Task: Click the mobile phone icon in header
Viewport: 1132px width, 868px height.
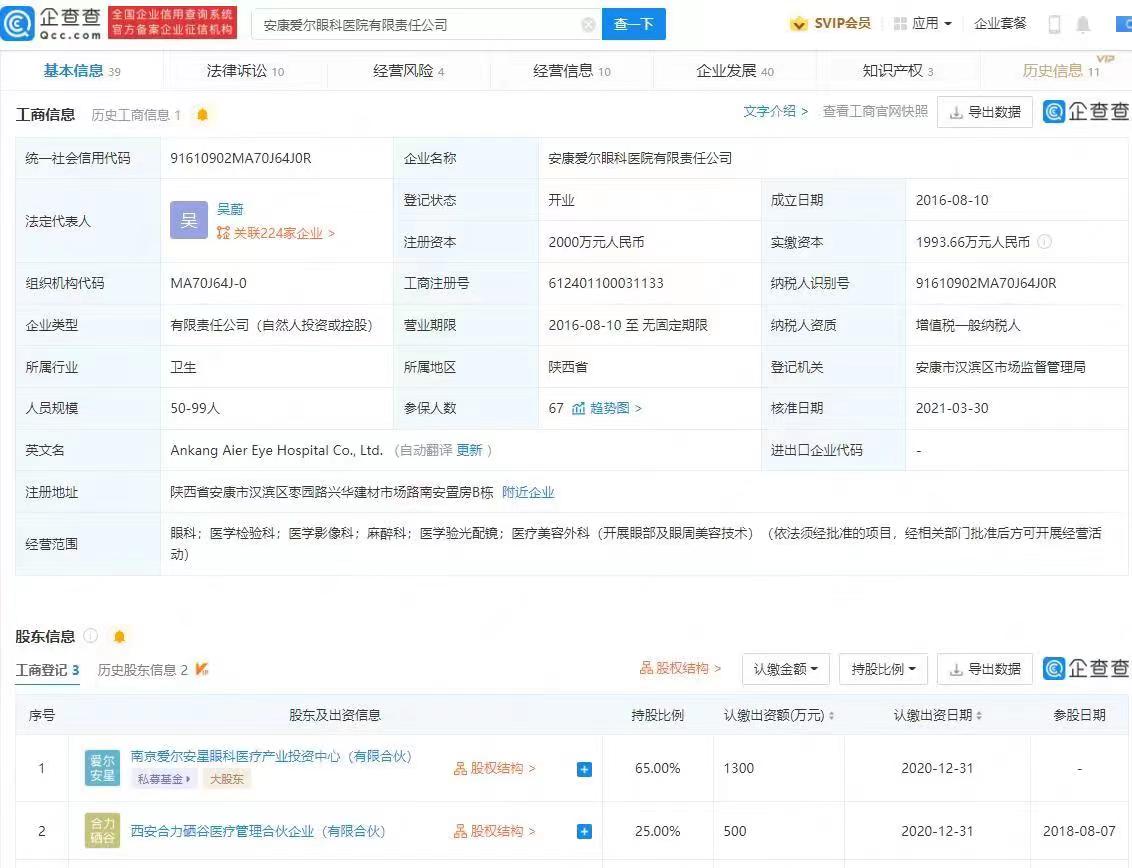Action: (x=1054, y=25)
